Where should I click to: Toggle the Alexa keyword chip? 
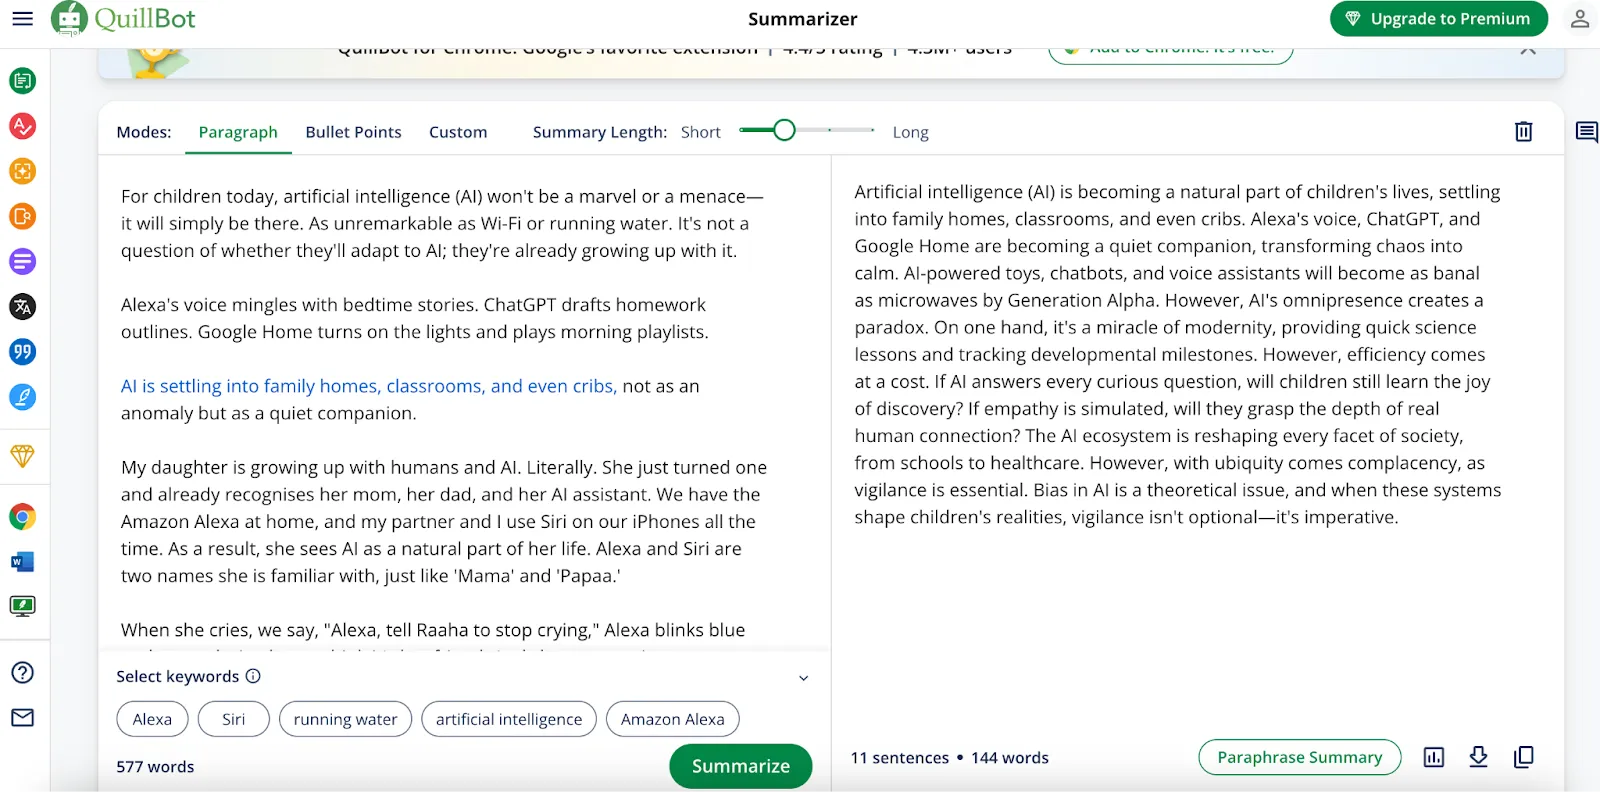click(152, 719)
